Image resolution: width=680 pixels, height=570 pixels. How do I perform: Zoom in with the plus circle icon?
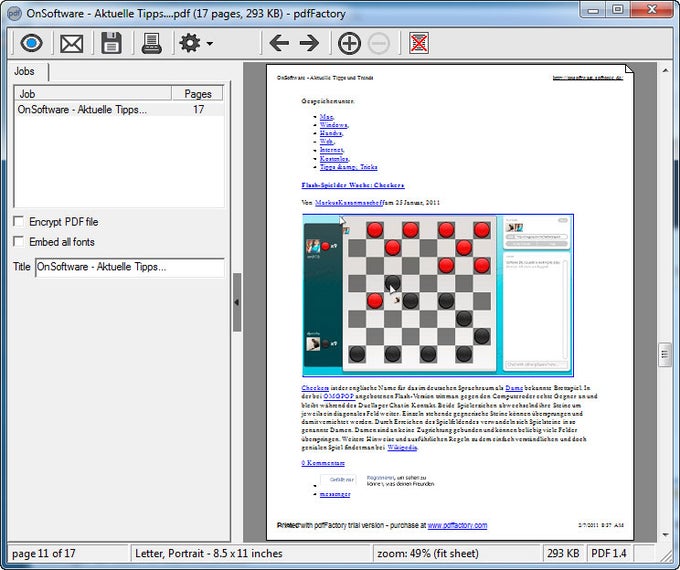[349, 43]
